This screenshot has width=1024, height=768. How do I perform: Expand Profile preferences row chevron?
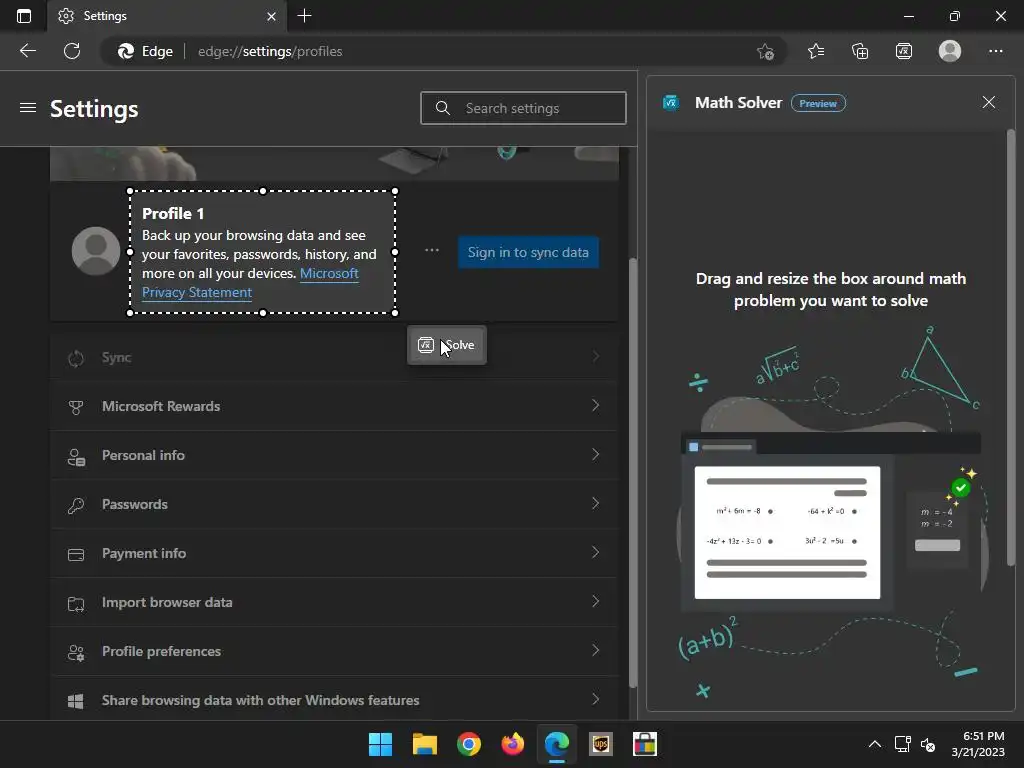[596, 650]
